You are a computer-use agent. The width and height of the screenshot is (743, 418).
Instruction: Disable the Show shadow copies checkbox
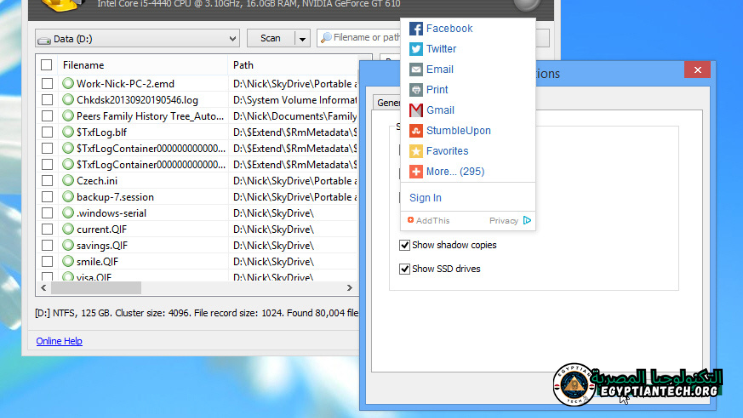coord(405,245)
